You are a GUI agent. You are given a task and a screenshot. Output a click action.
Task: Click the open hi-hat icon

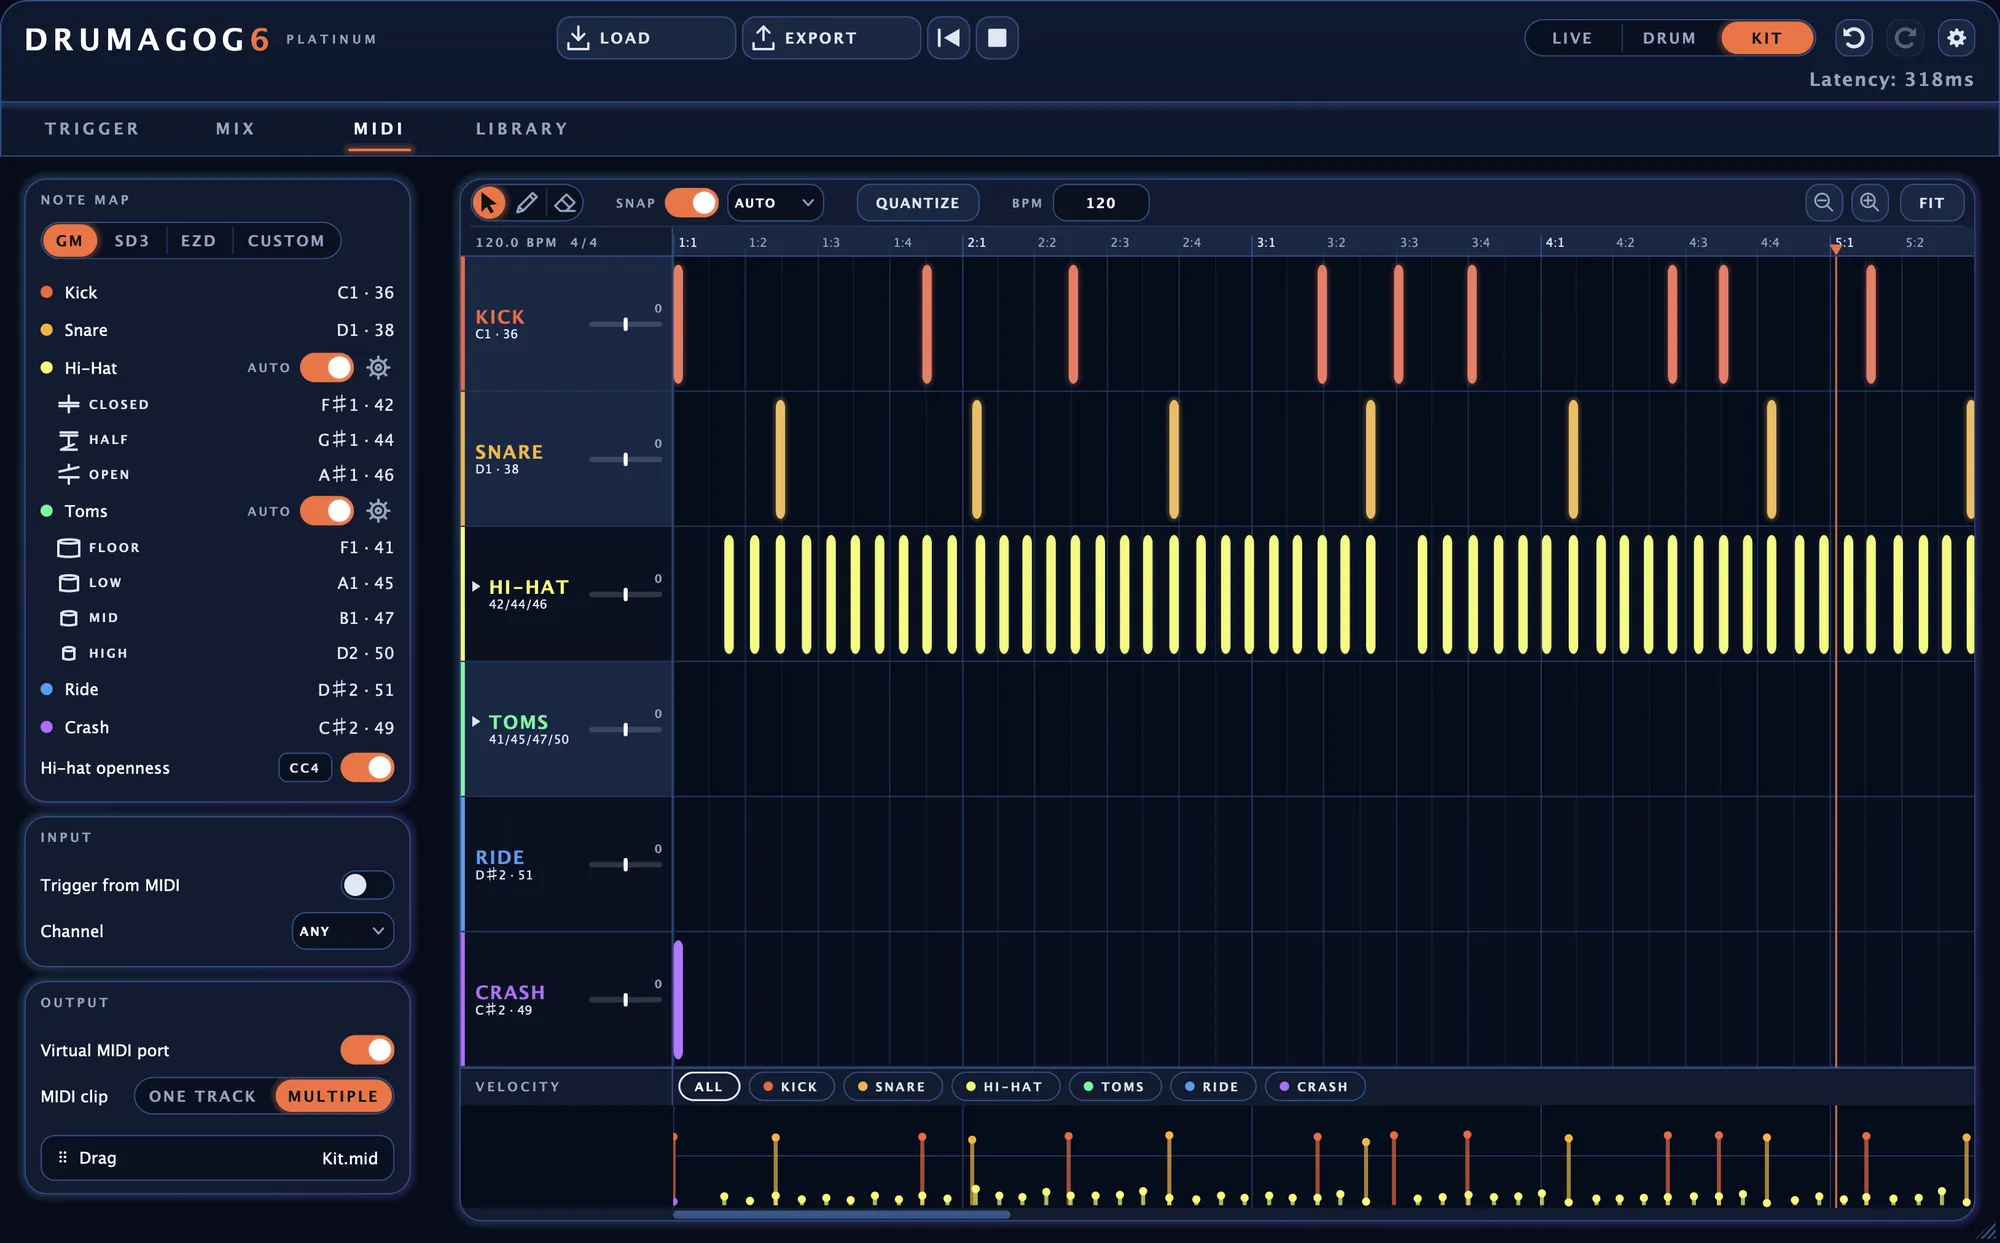pos(68,474)
